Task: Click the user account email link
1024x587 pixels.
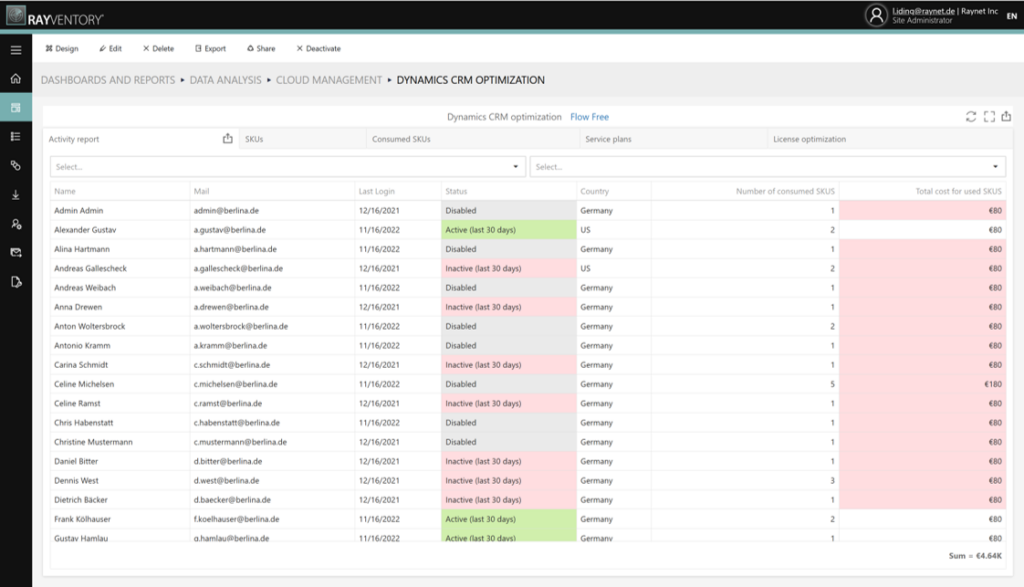Action: click(923, 11)
